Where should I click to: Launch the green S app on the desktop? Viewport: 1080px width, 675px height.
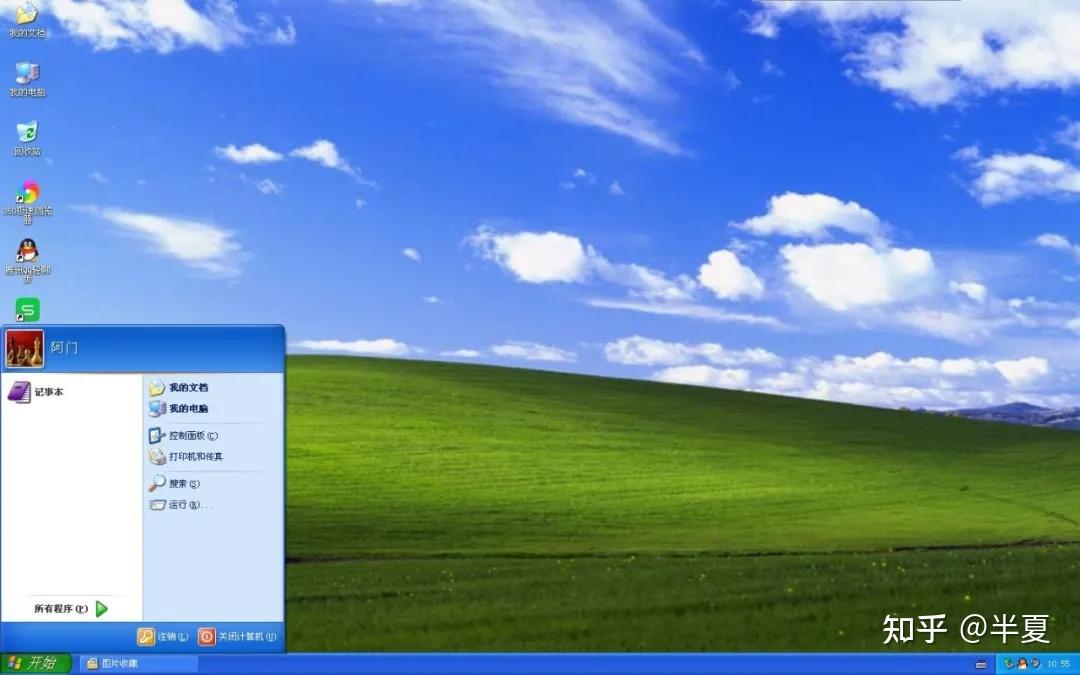pyautogui.click(x=27, y=310)
